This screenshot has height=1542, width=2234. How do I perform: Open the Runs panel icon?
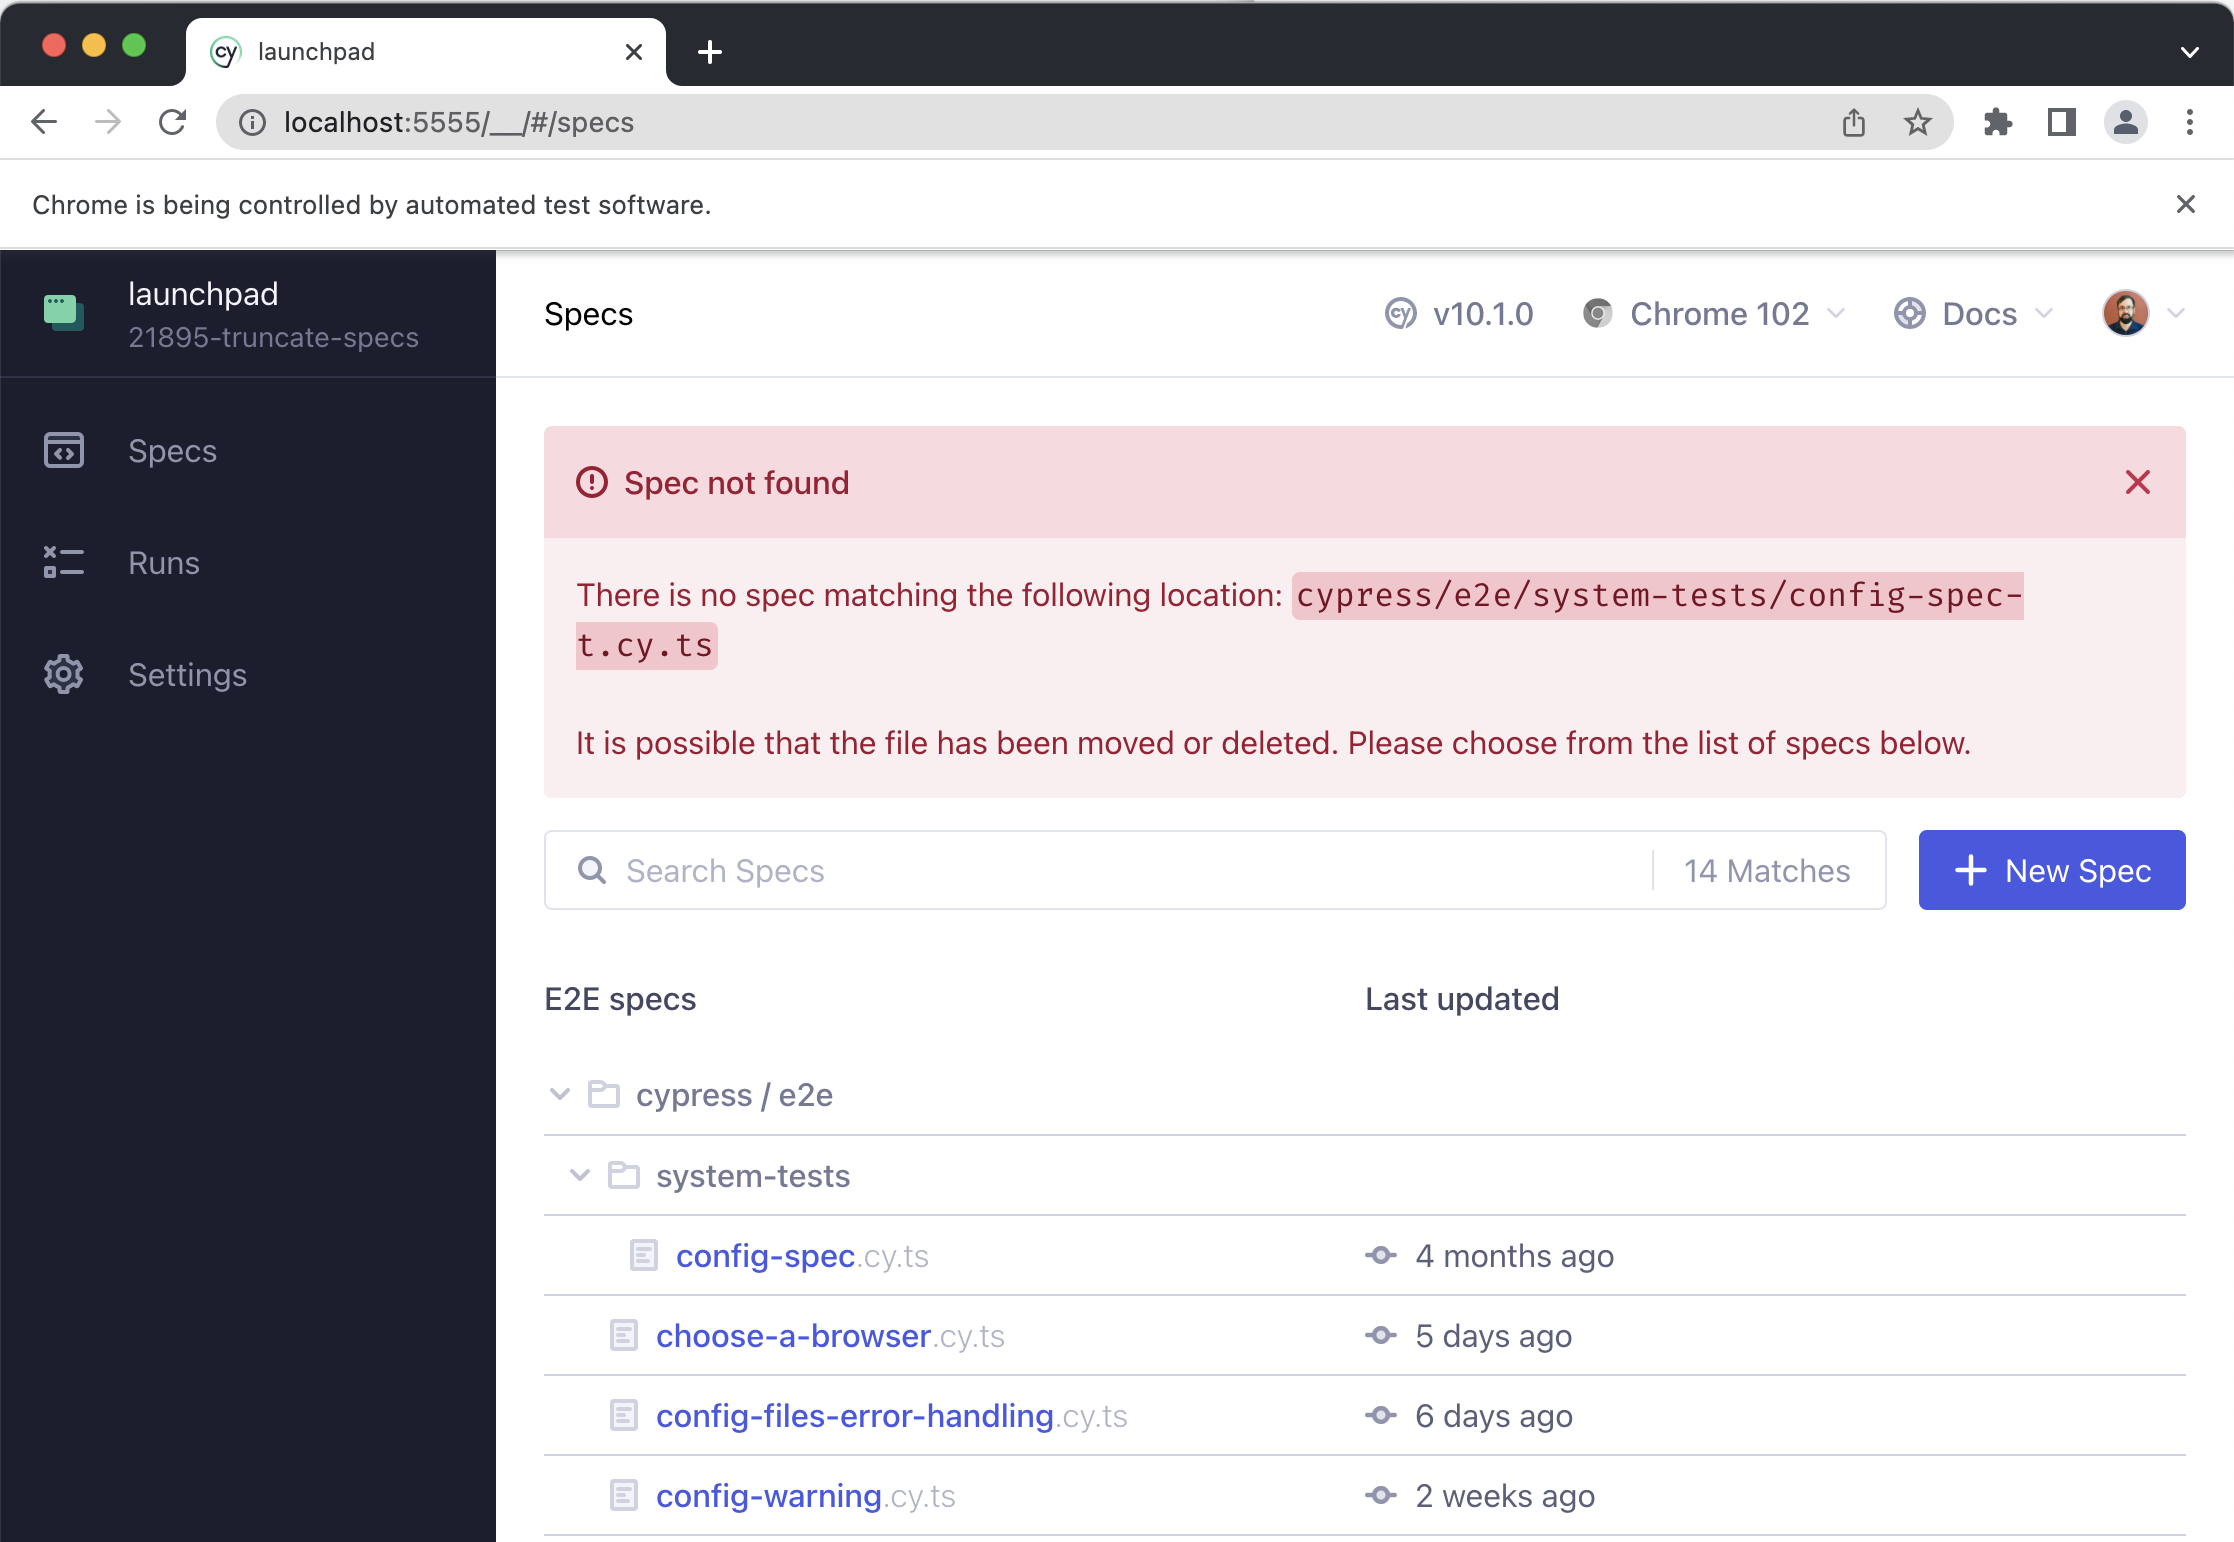[x=62, y=562]
